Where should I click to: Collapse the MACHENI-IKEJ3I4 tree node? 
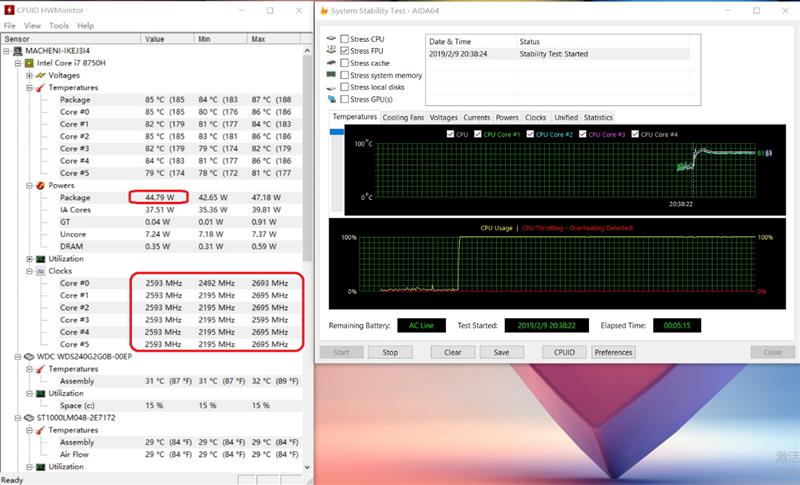pyautogui.click(x=7, y=50)
